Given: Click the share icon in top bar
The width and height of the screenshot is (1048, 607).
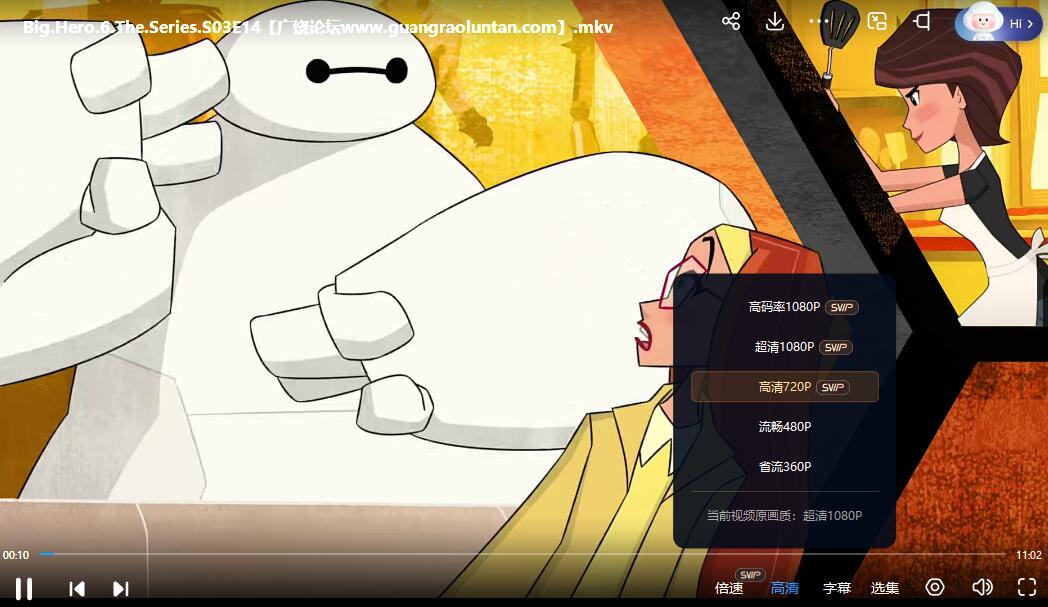Looking at the screenshot, I should (731, 21).
